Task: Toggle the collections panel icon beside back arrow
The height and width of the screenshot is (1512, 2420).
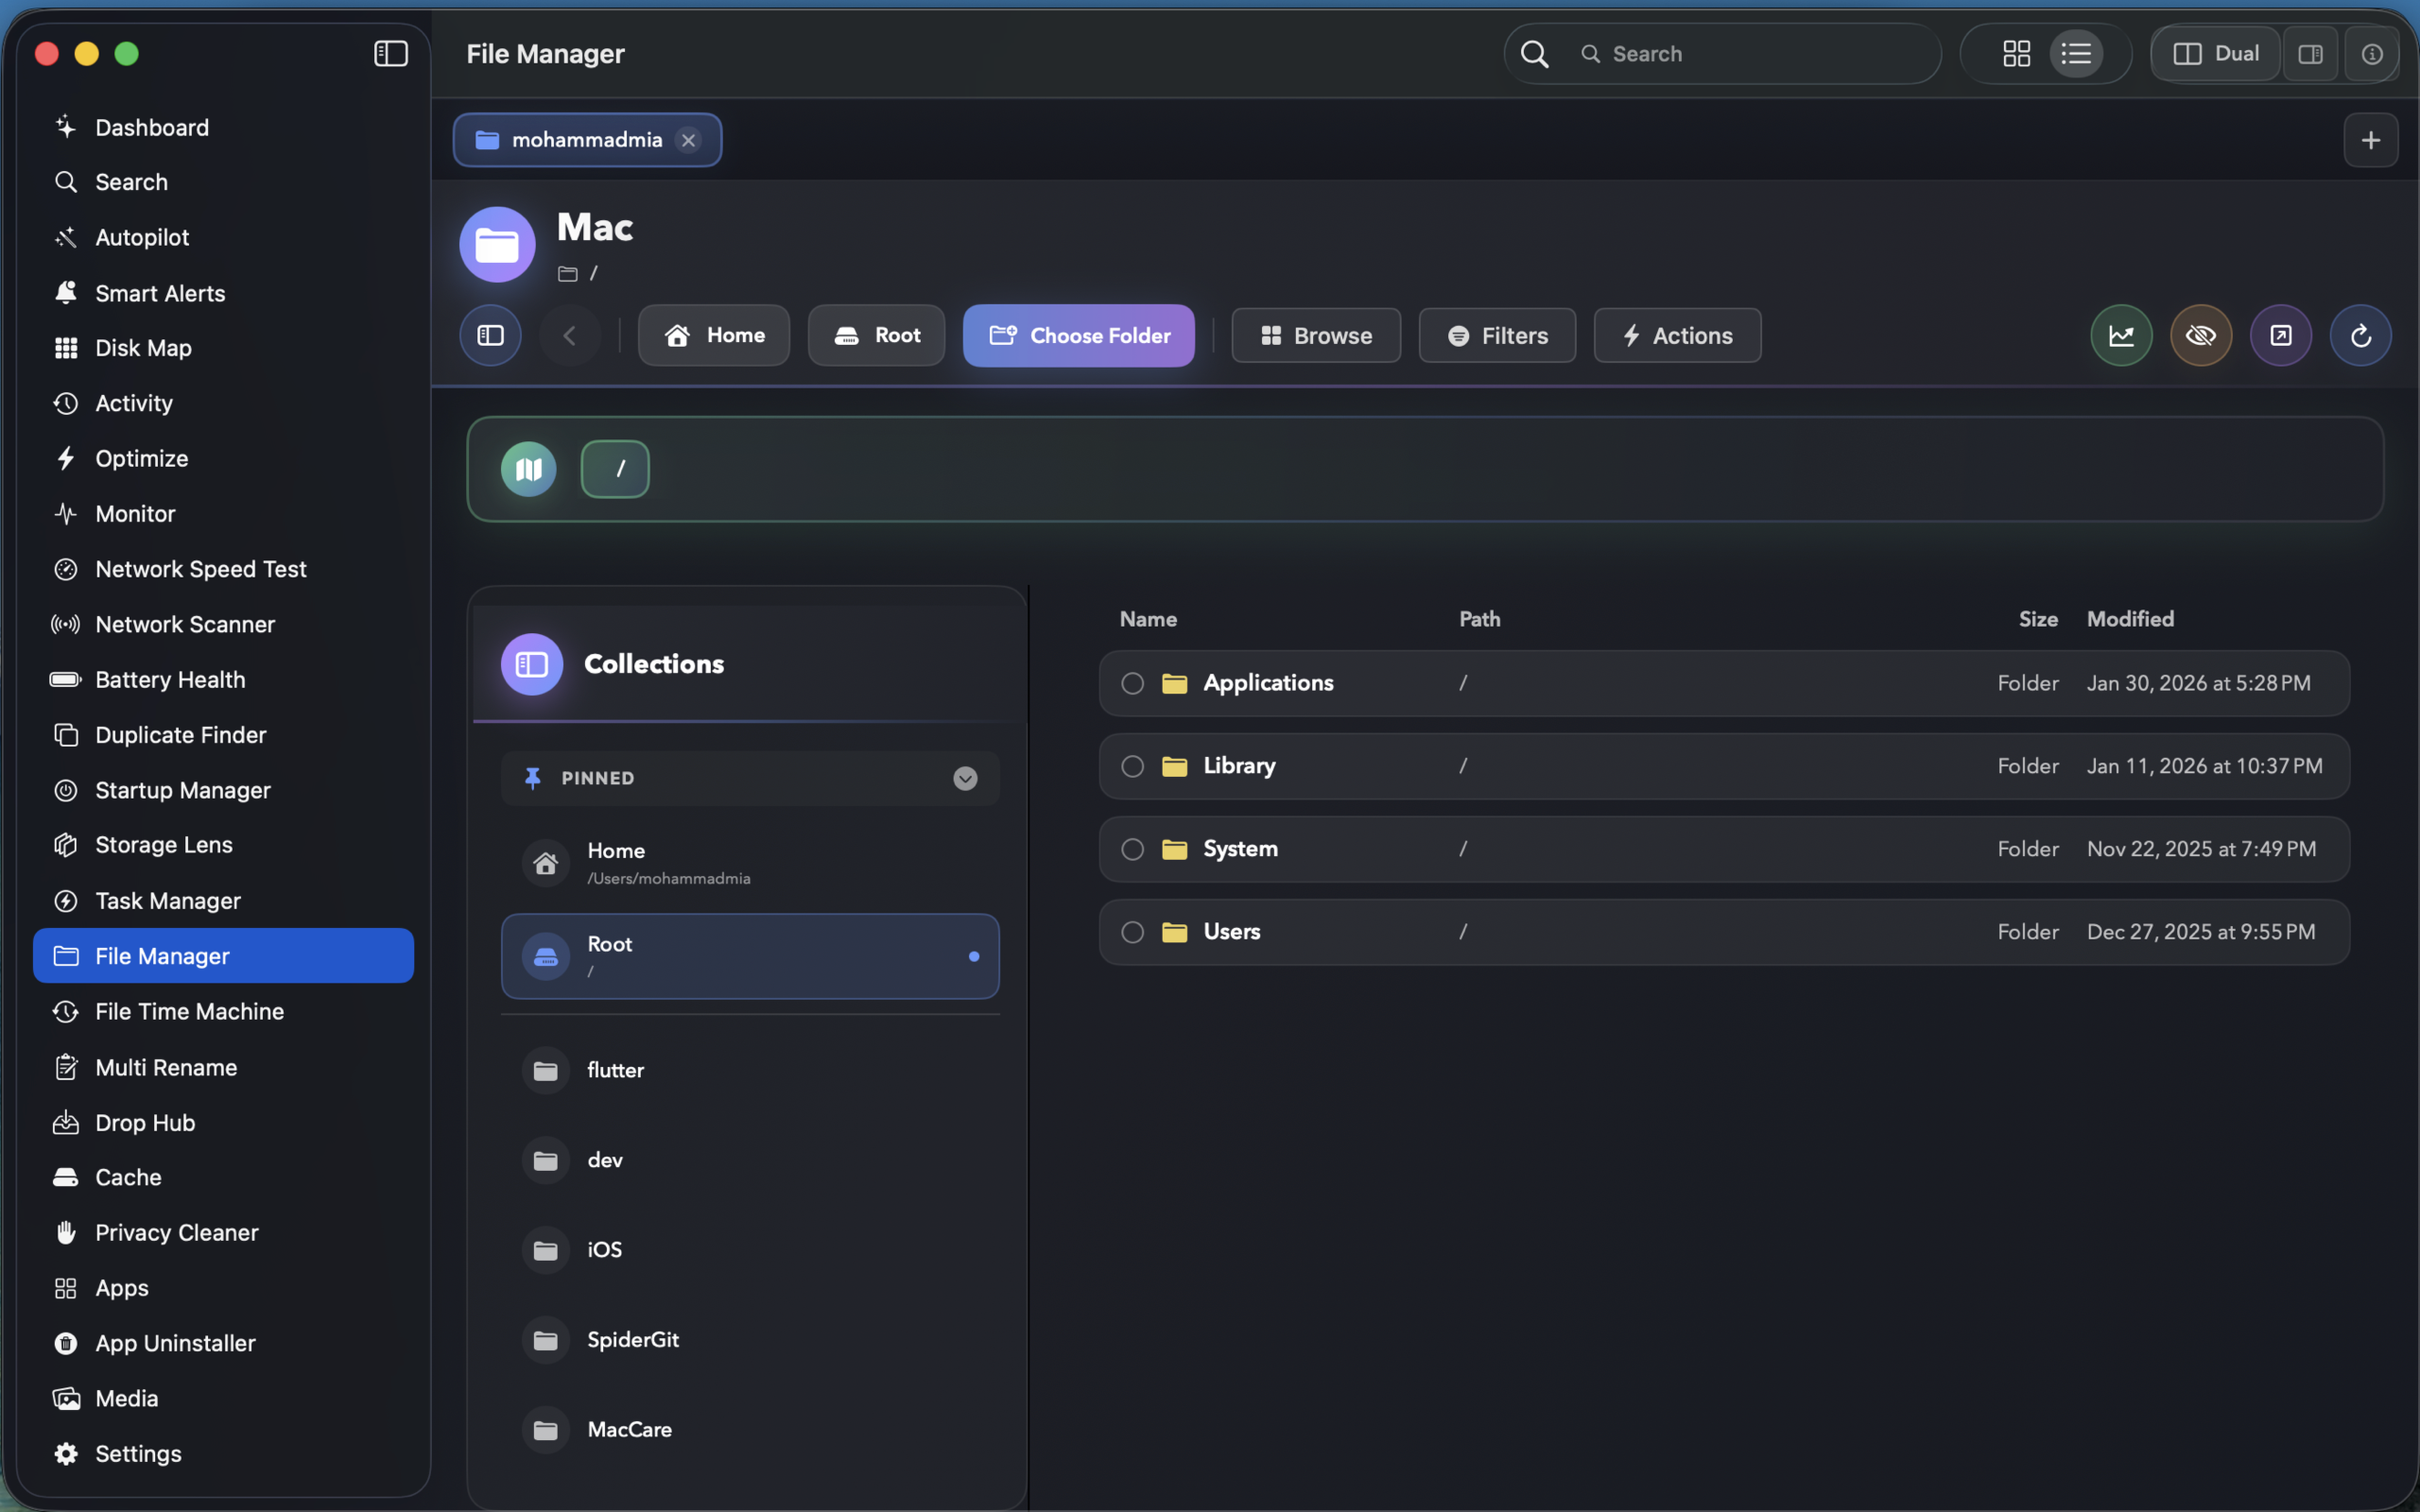Action: tap(490, 335)
